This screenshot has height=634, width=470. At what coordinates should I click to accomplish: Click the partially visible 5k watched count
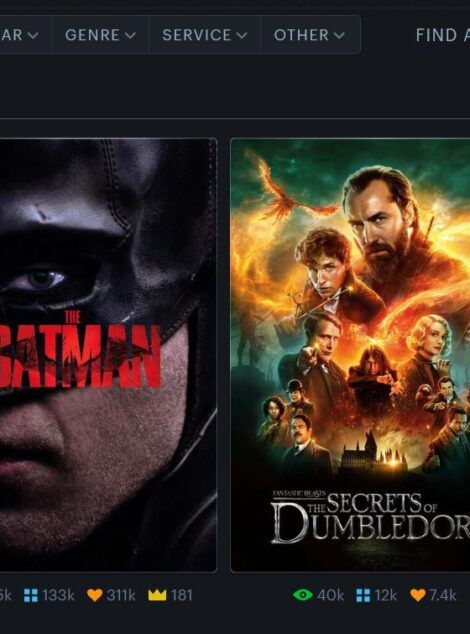[6, 595]
